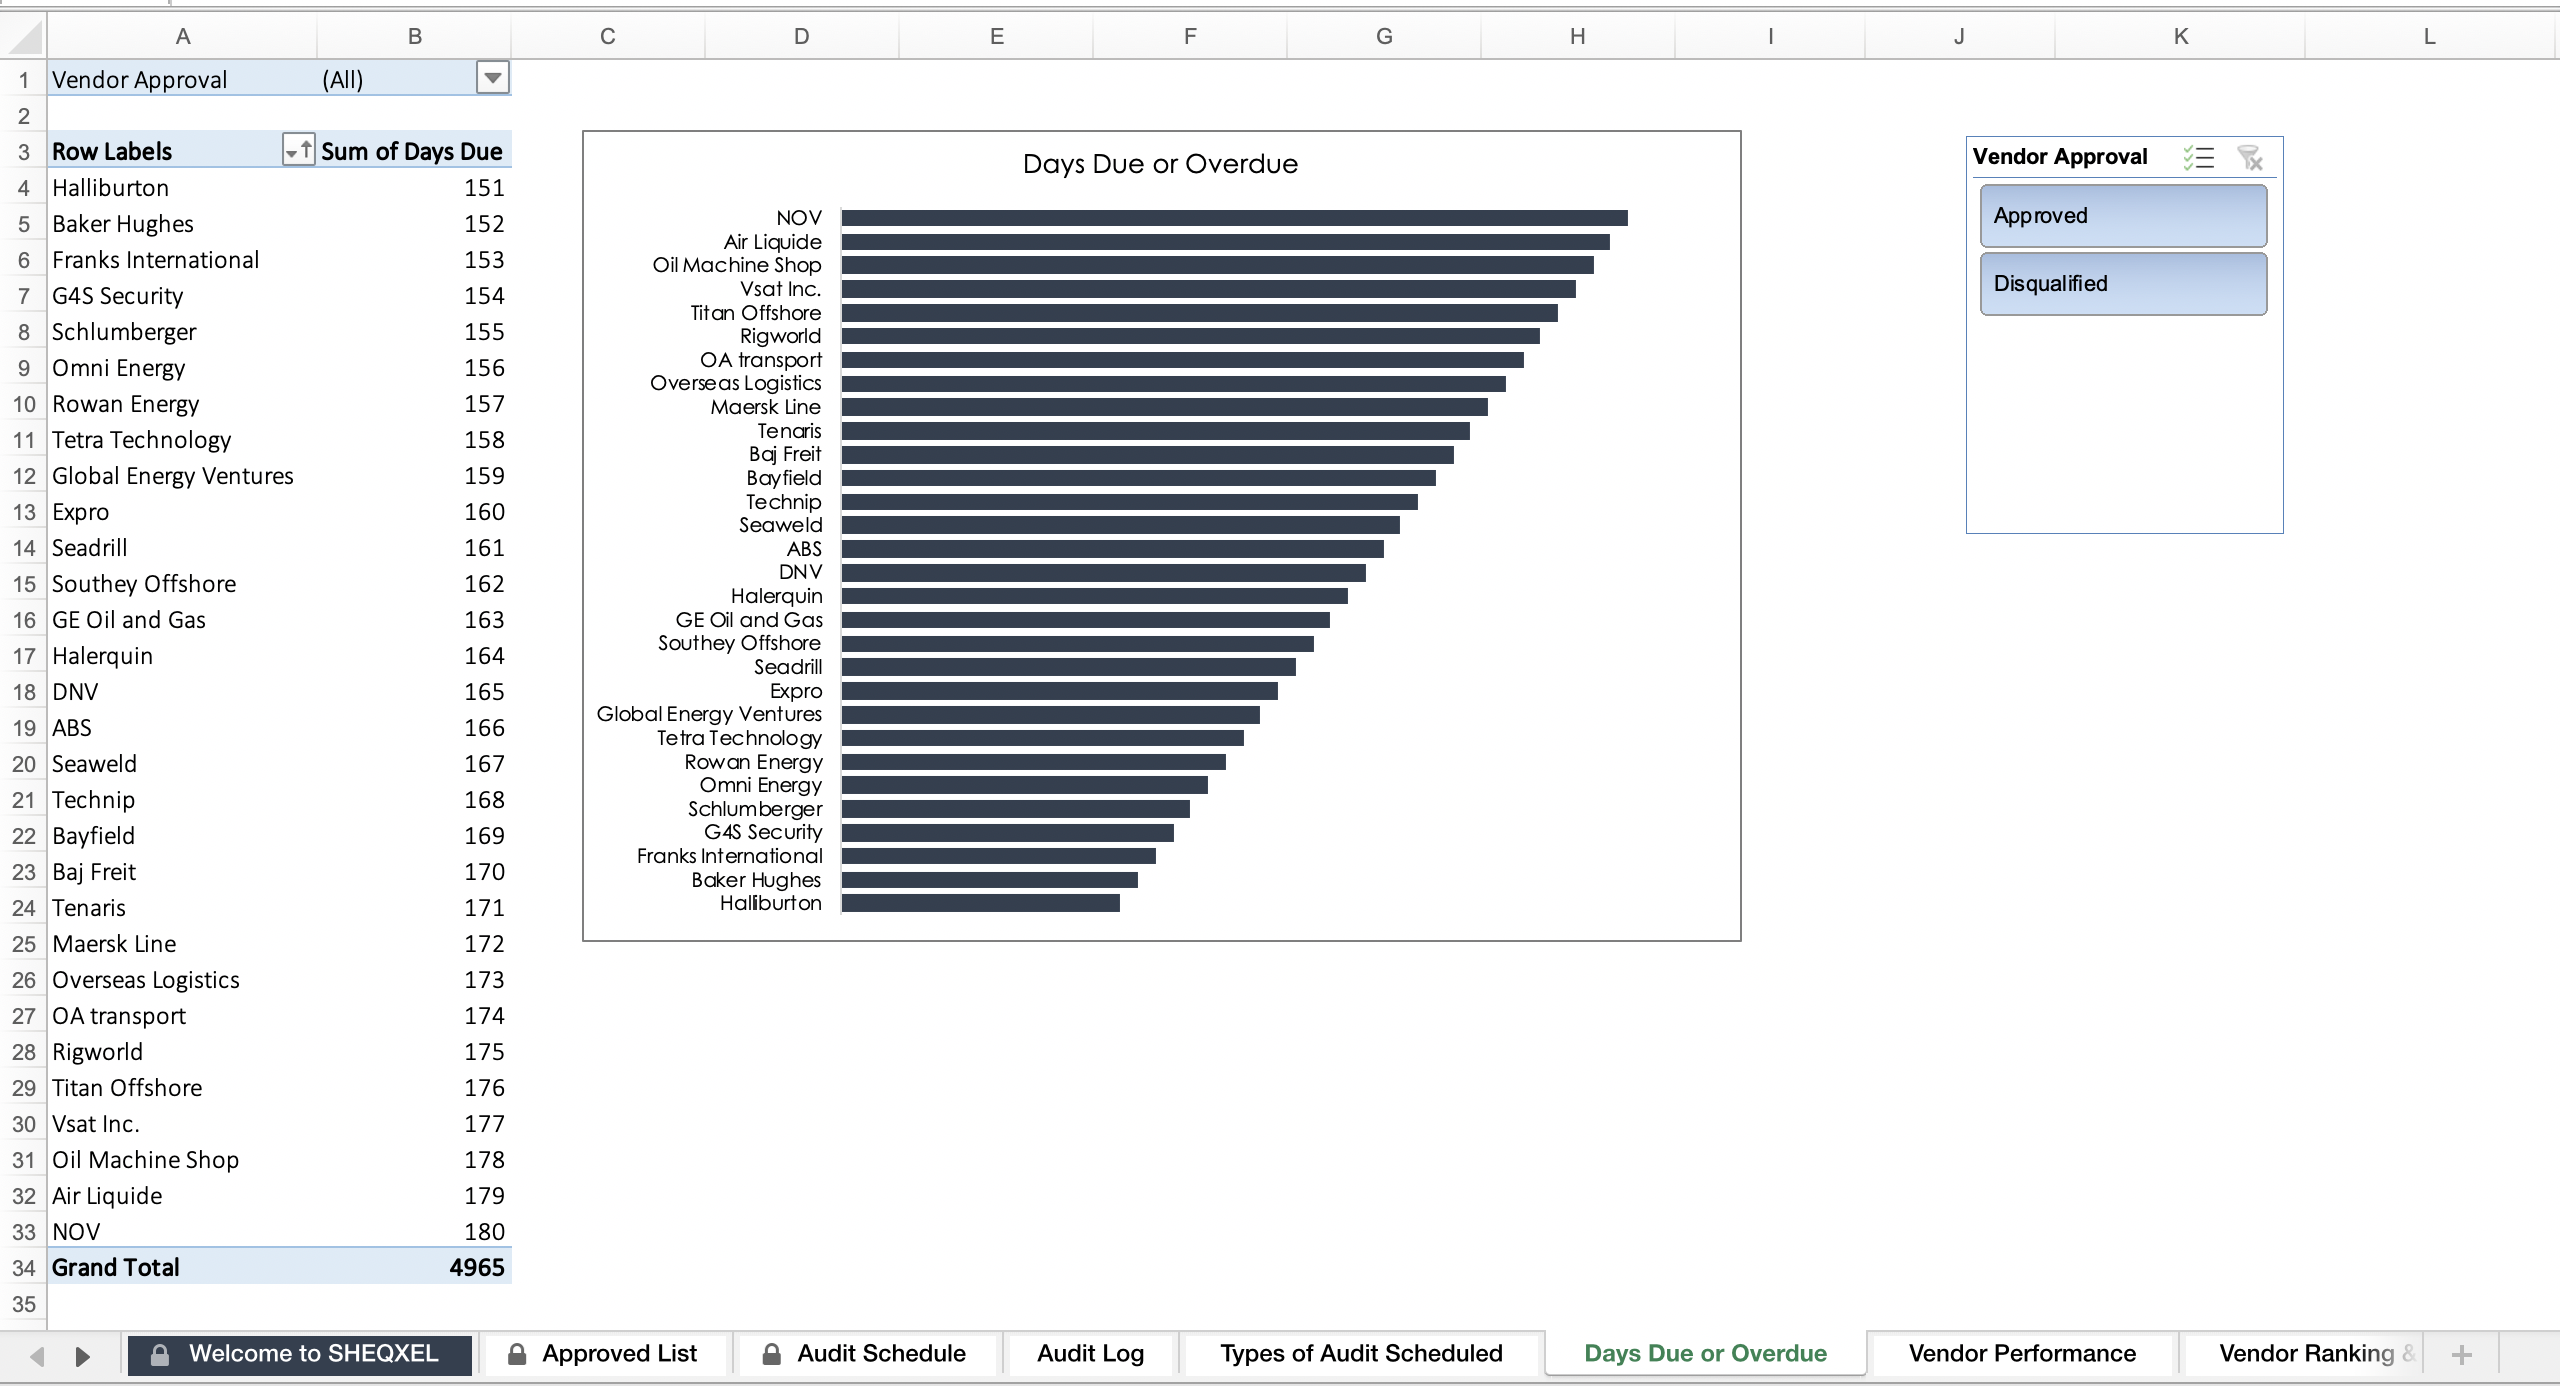The height and width of the screenshot is (1386, 2560).
Task: Select the Air Liquide cell in table
Action: pos(182,1196)
